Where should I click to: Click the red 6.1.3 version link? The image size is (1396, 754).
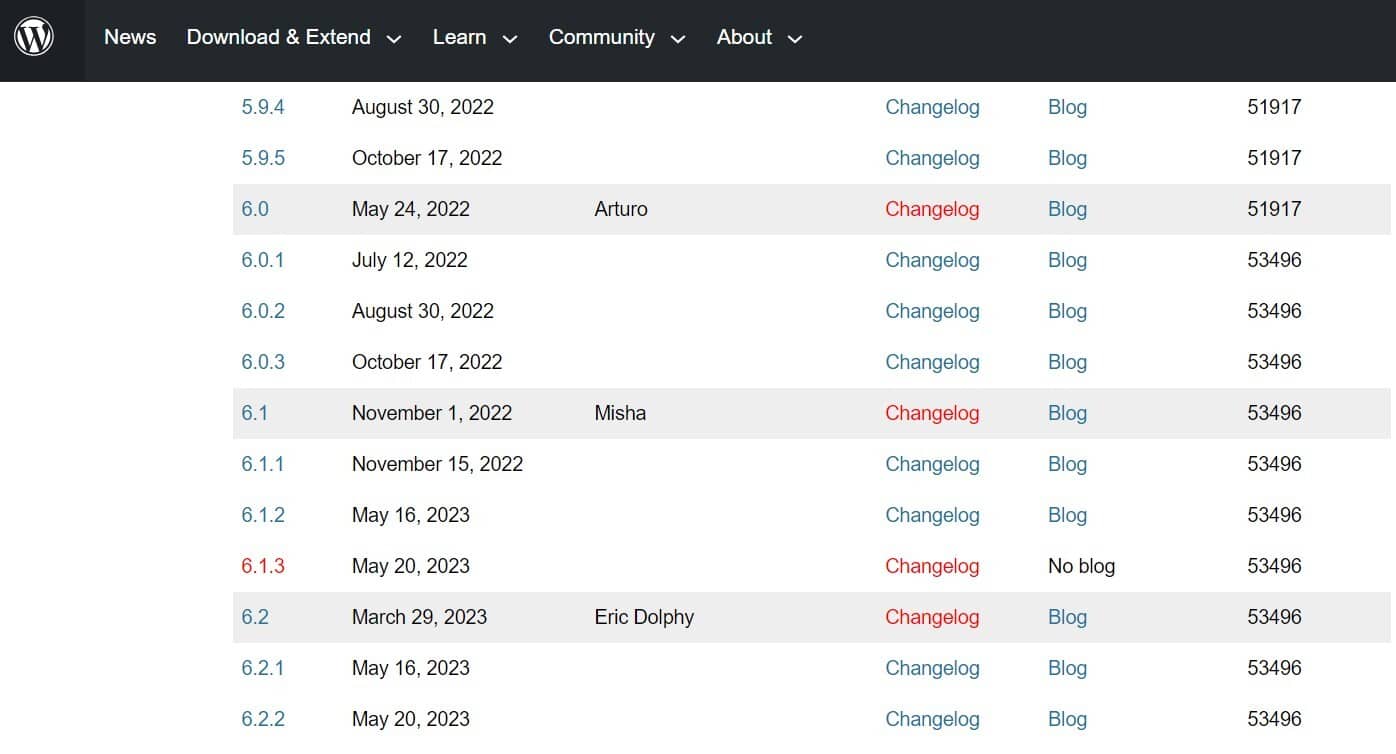click(x=263, y=566)
